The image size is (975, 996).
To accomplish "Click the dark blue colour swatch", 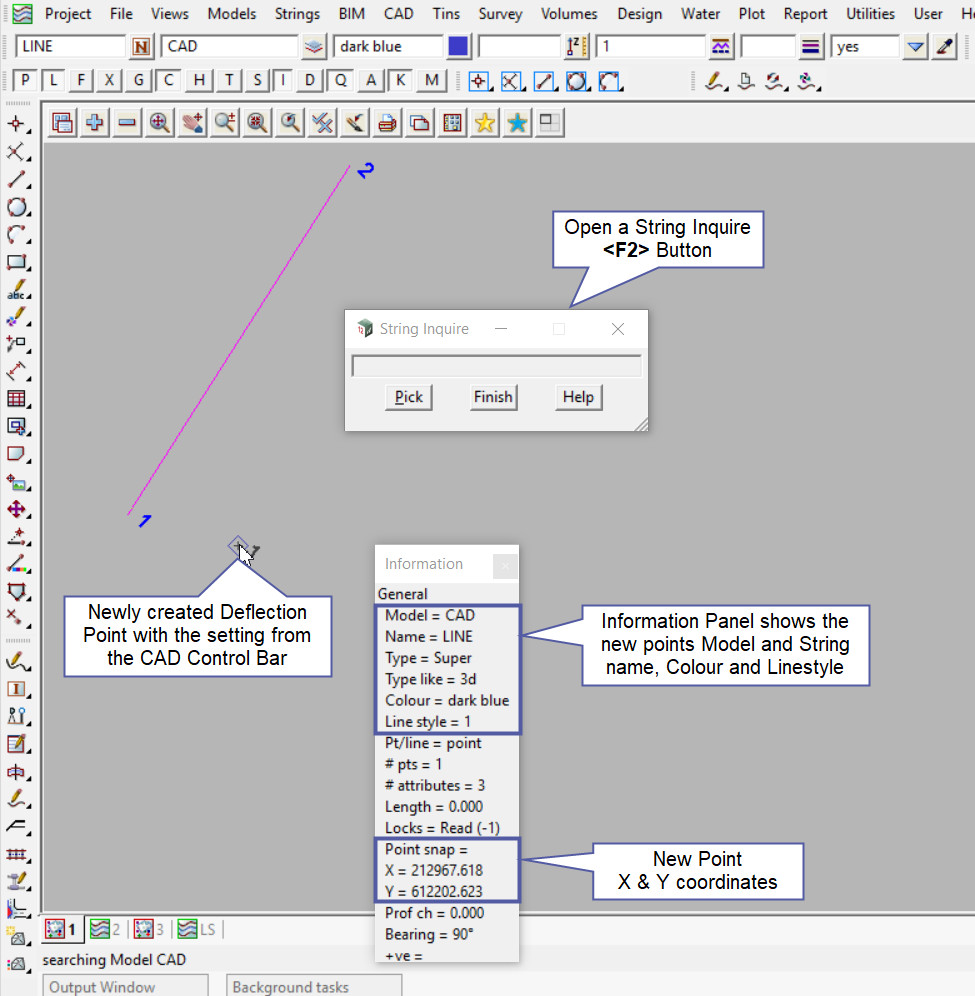I will 458,47.
